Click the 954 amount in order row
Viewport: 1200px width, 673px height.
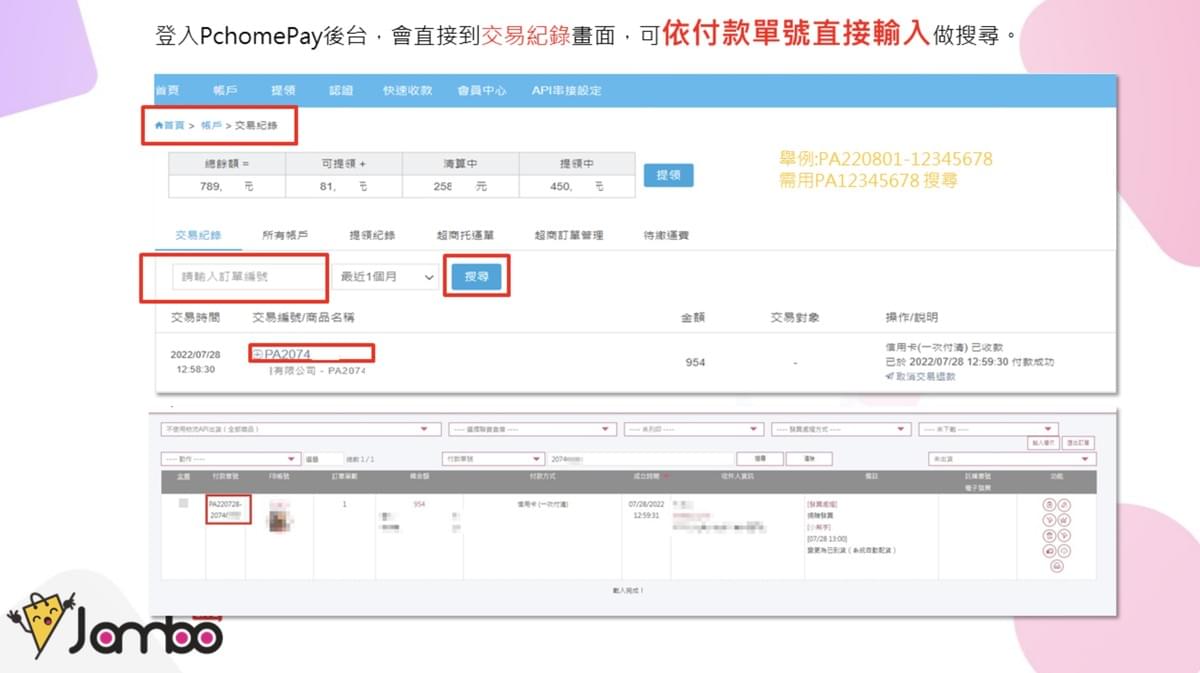click(x=419, y=504)
